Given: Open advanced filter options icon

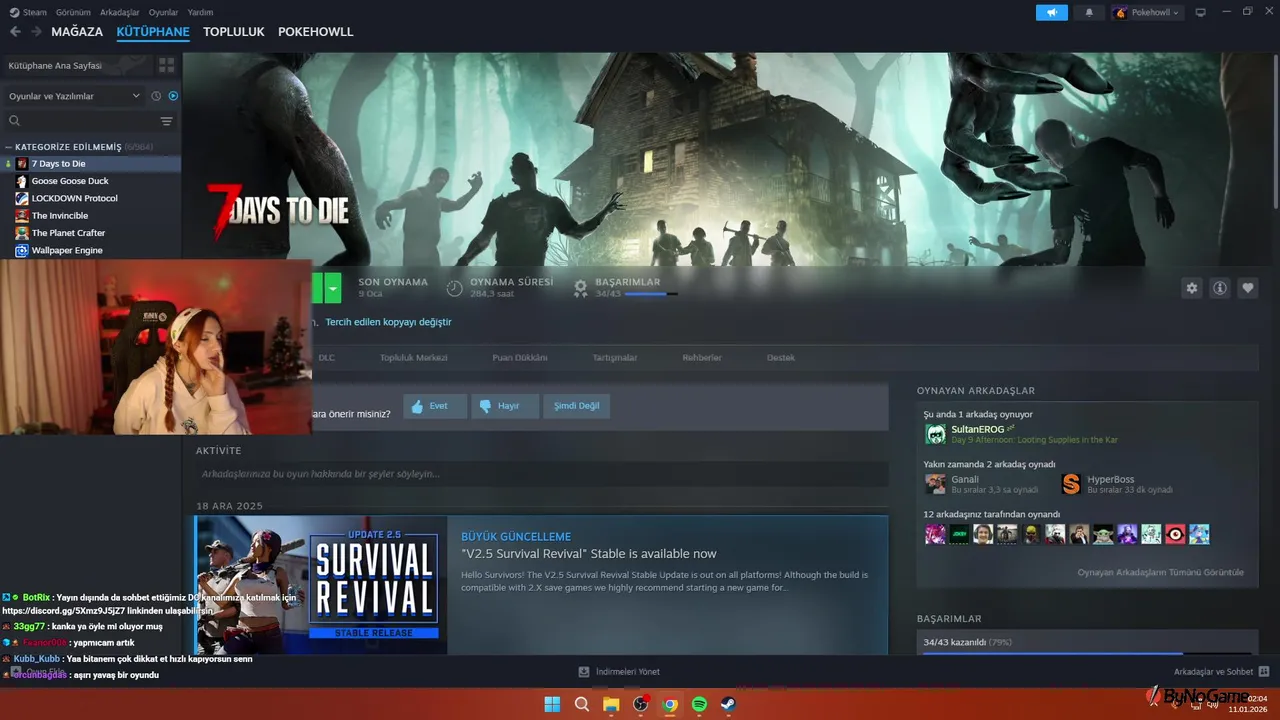Looking at the screenshot, I should pos(166,121).
